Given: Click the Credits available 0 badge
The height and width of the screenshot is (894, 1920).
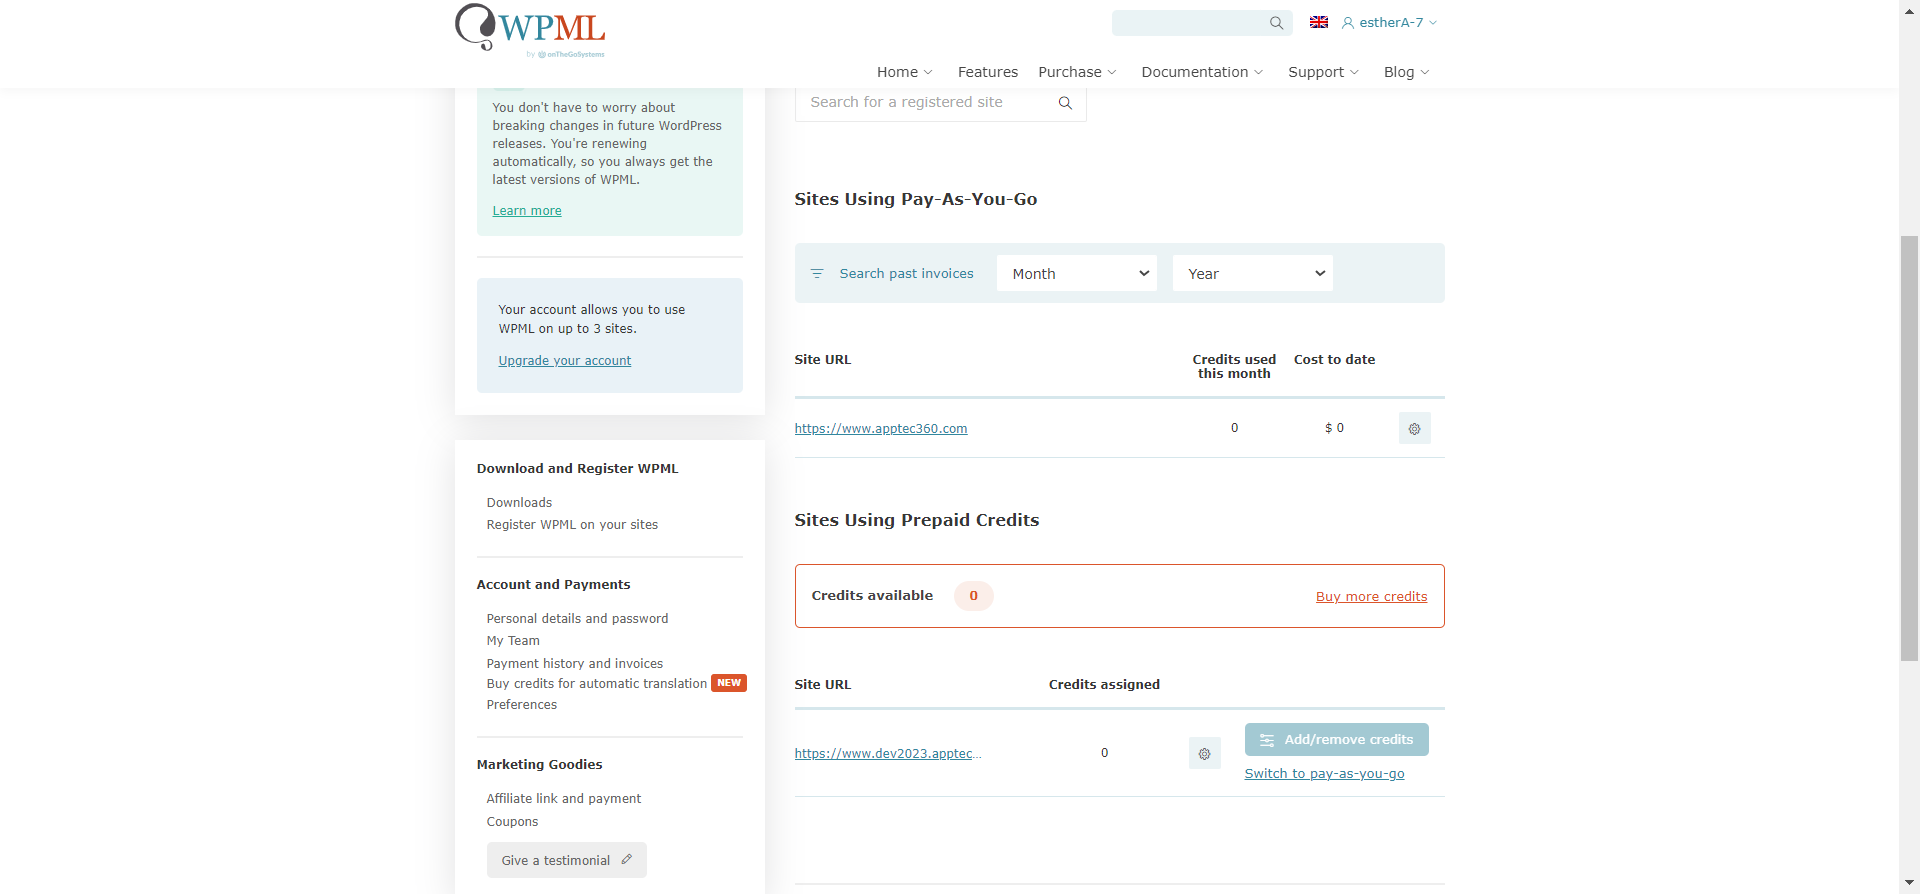Looking at the screenshot, I should (x=973, y=596).
